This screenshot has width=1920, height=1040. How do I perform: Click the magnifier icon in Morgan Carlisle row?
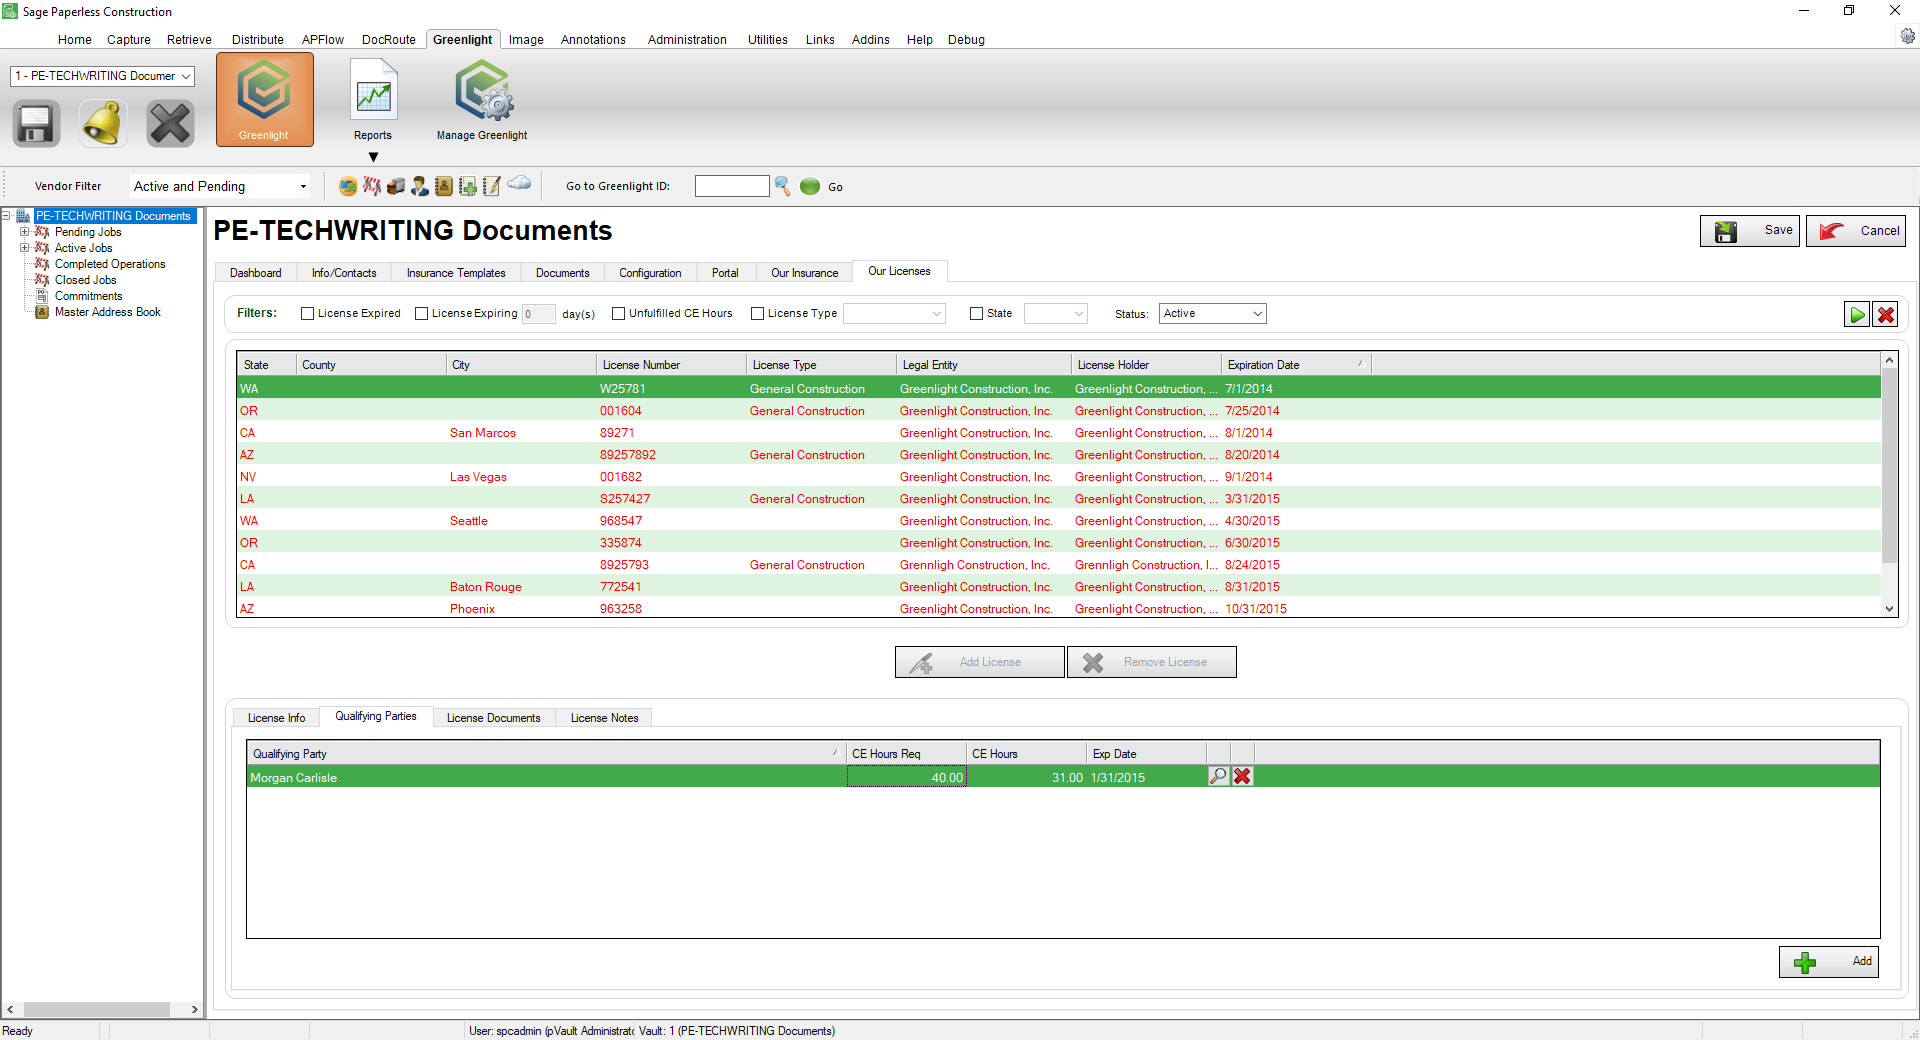click(1218, 776)
